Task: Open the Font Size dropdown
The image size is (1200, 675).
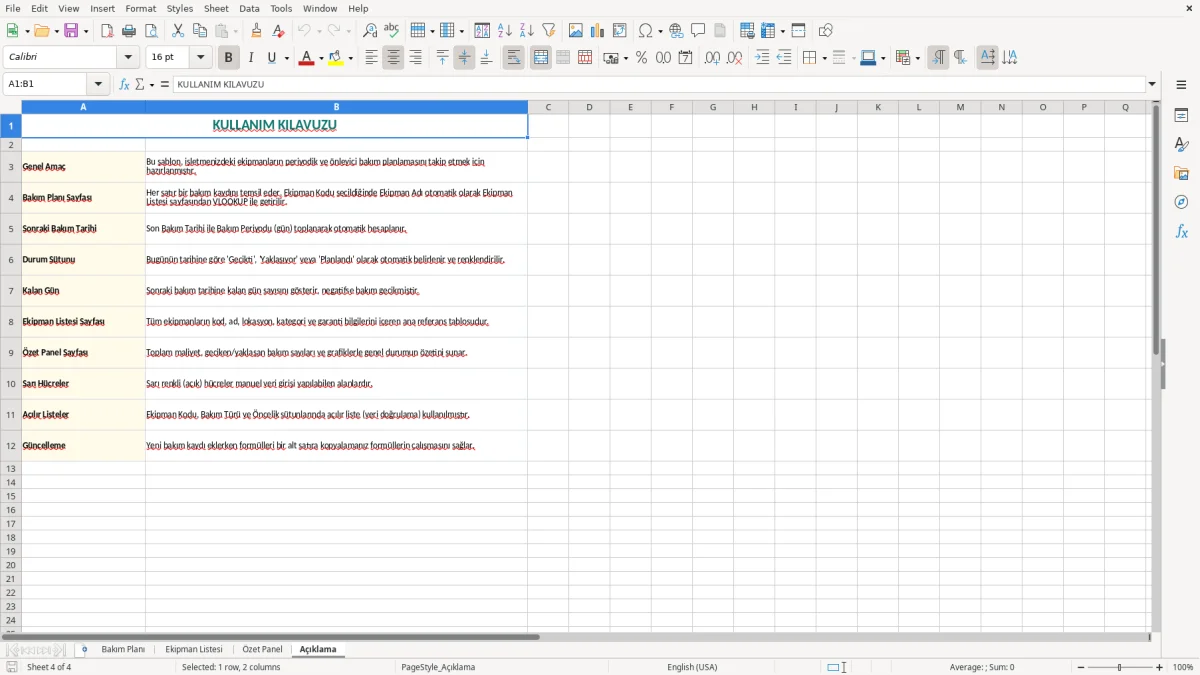Action: point(200,58)
